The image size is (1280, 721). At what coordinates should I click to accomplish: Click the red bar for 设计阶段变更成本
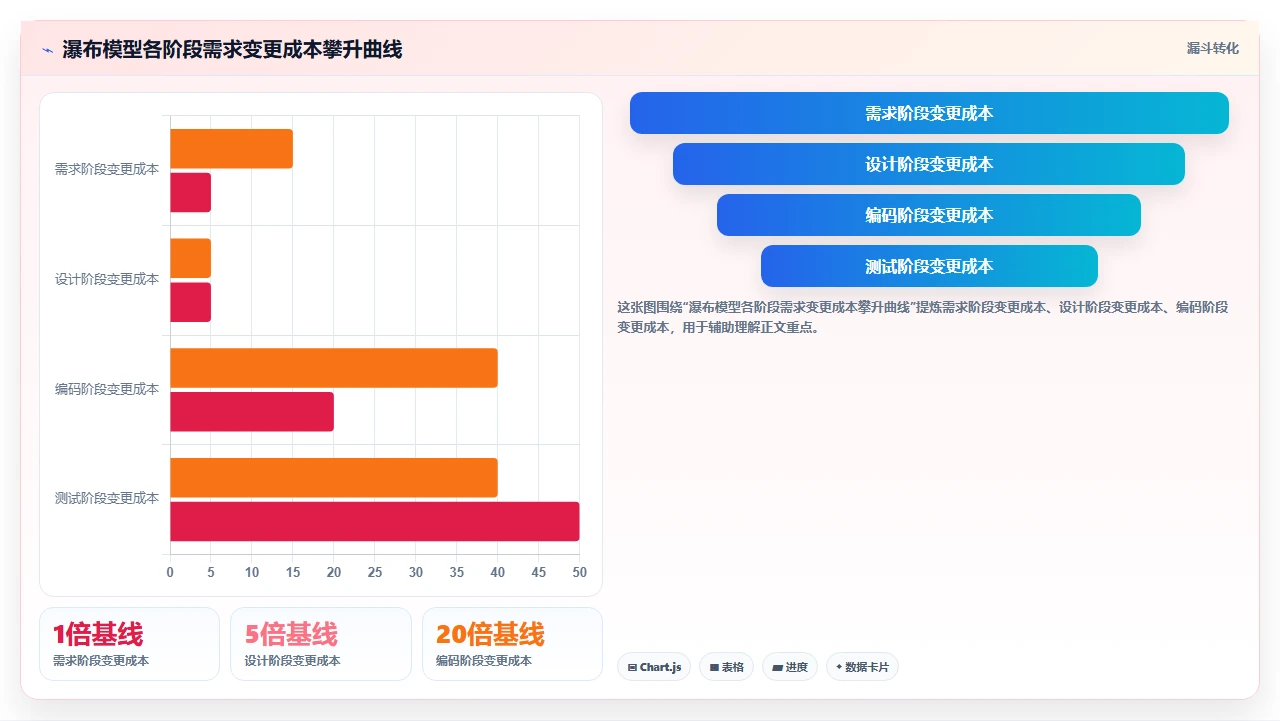190,302
